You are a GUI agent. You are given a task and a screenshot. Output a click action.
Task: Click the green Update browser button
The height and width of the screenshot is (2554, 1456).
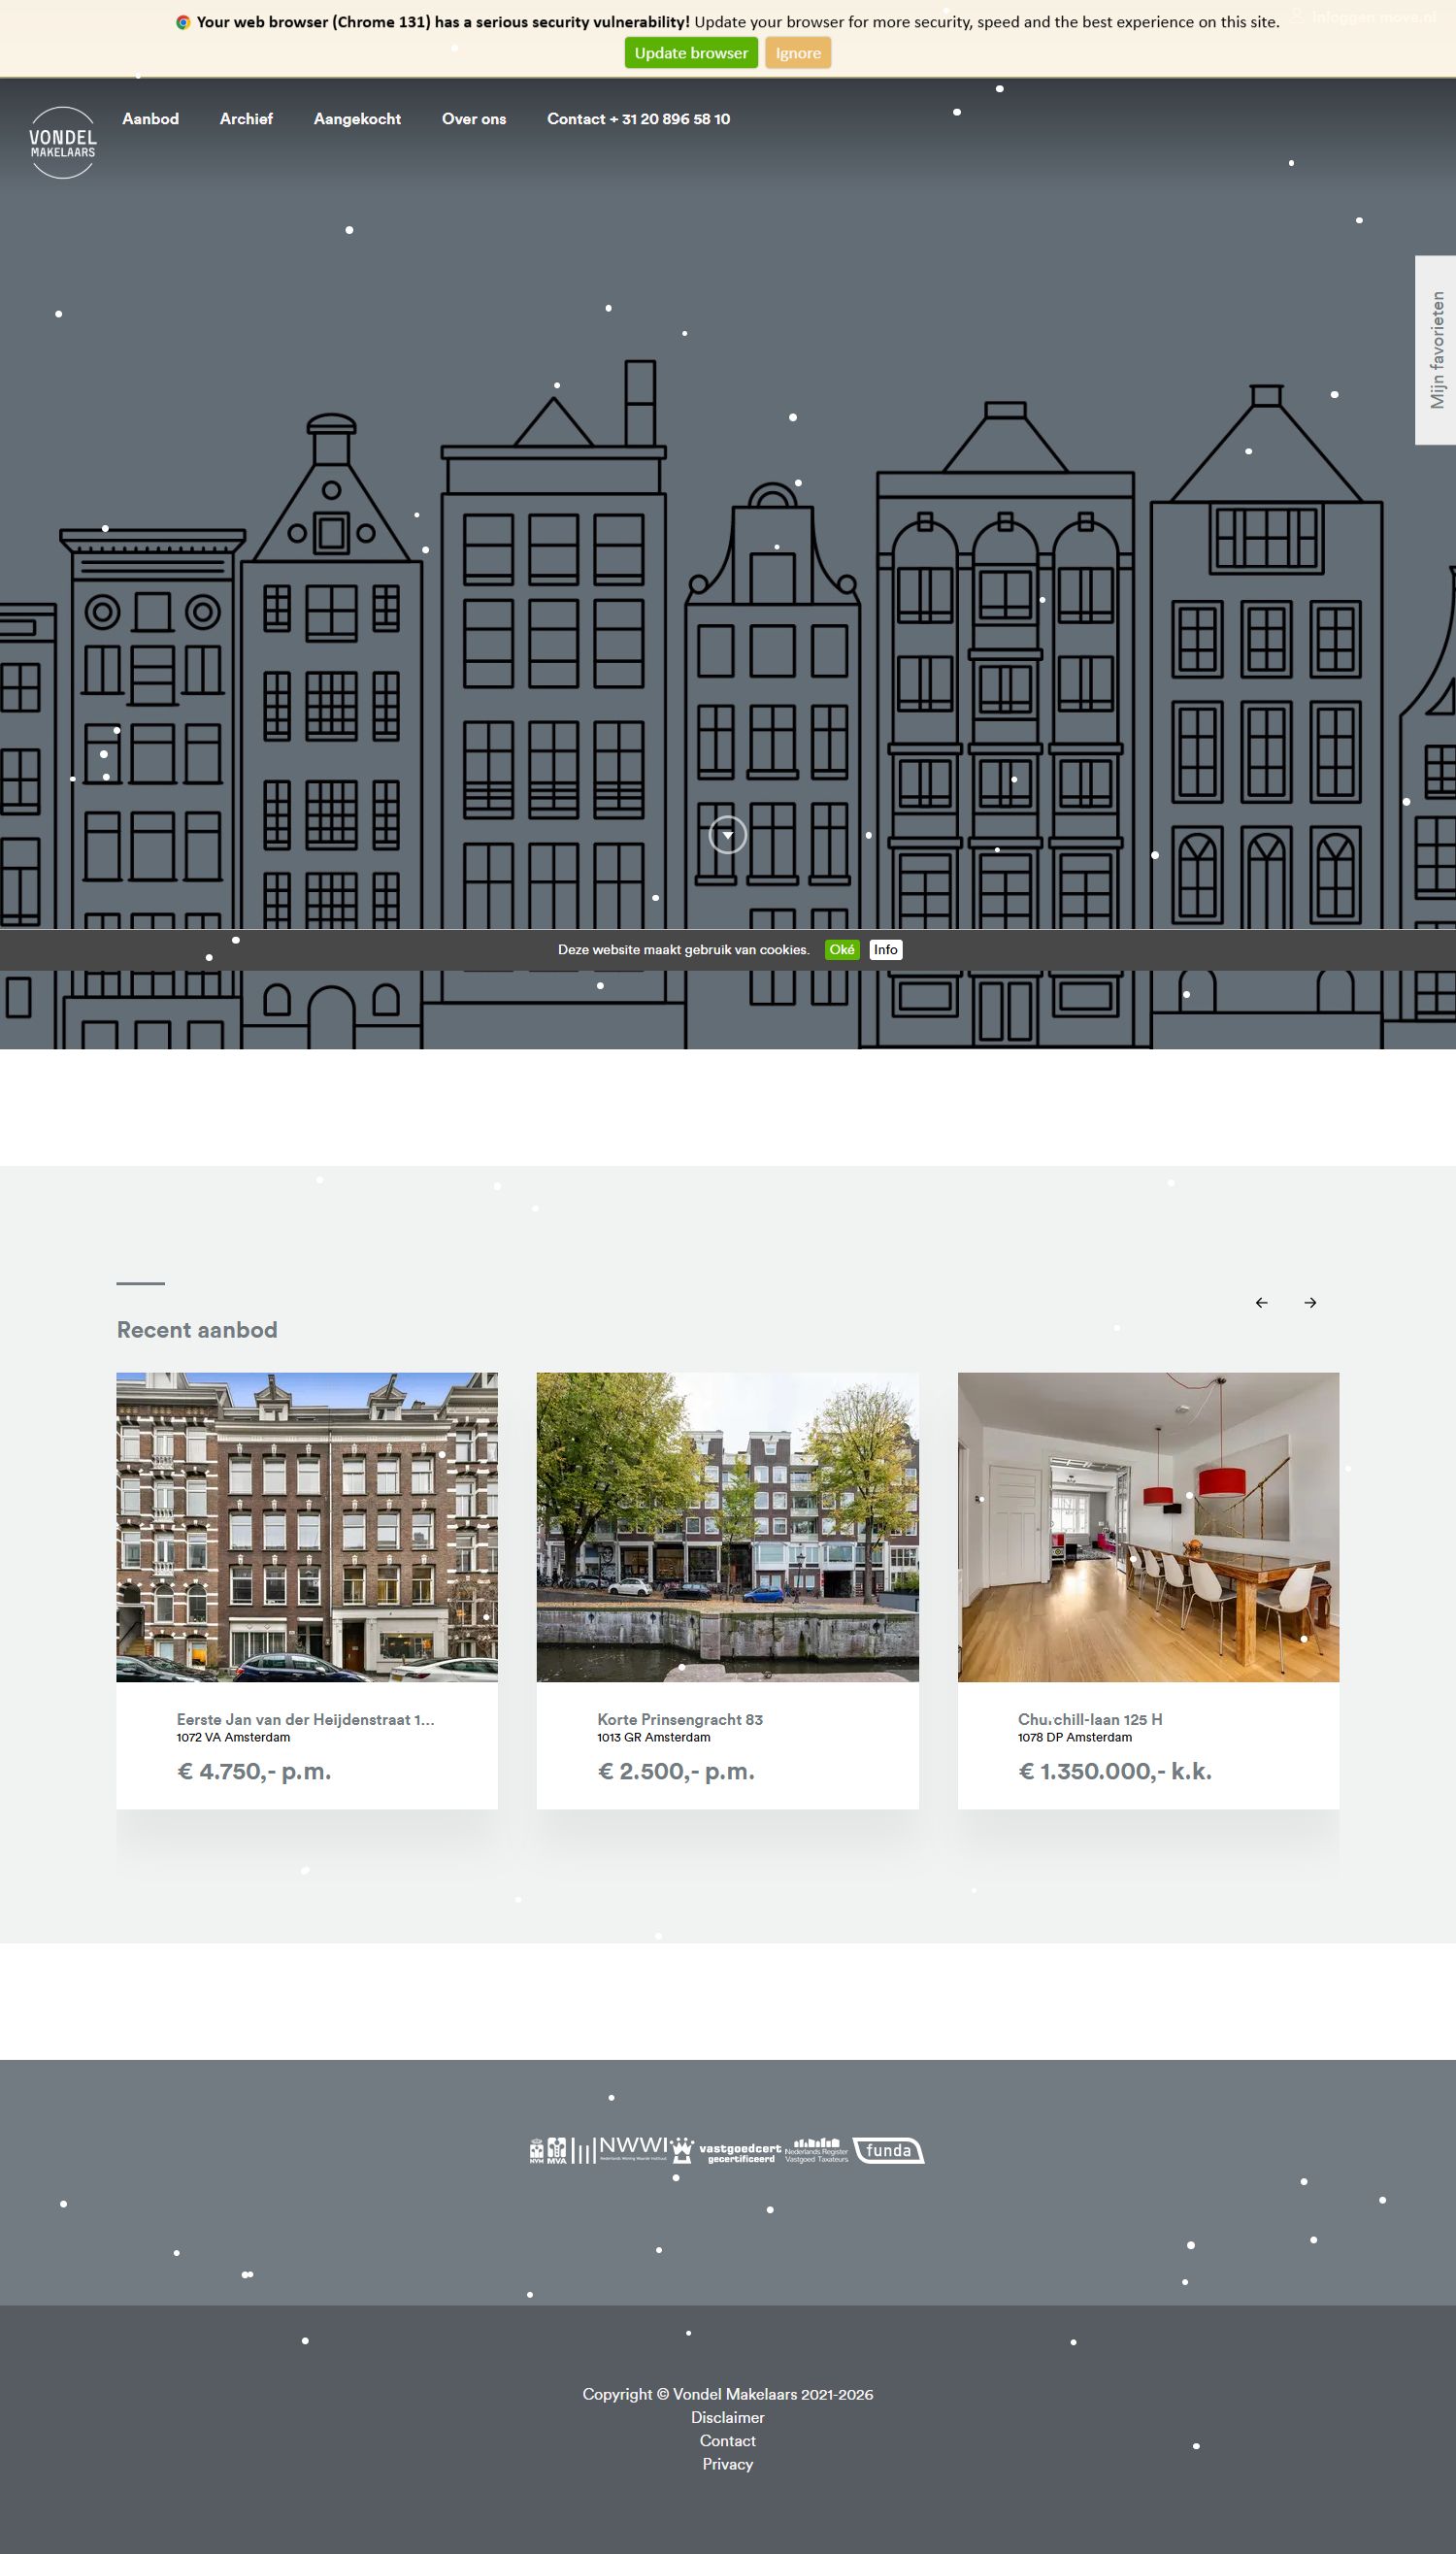pyautogui.click(x=691, y=53)
